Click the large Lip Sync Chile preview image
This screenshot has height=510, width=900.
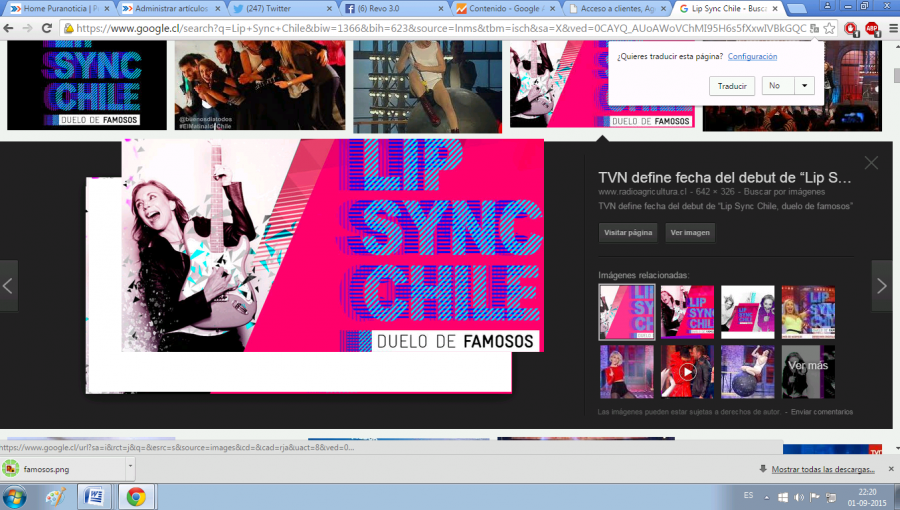point(332,246)
